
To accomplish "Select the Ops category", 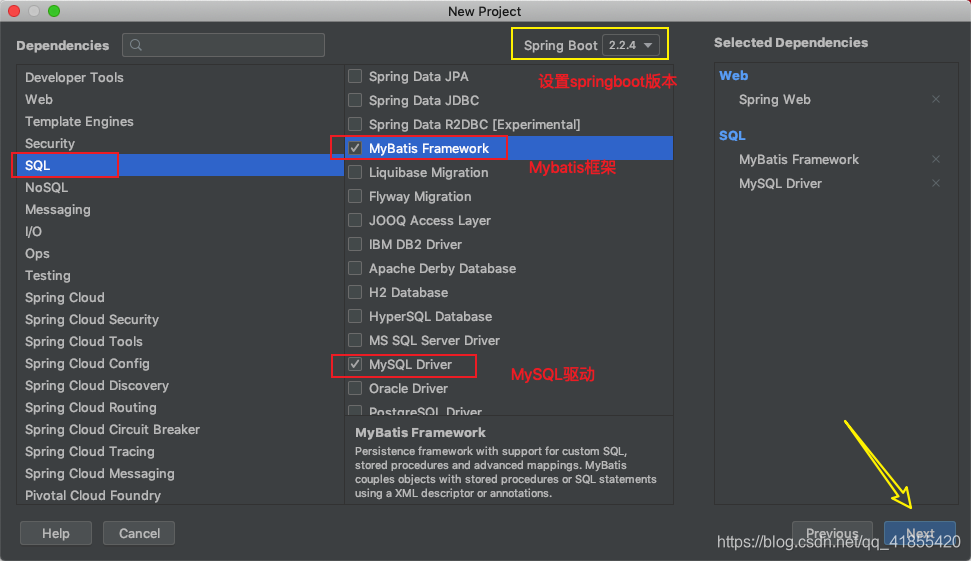I will (180, 253).
